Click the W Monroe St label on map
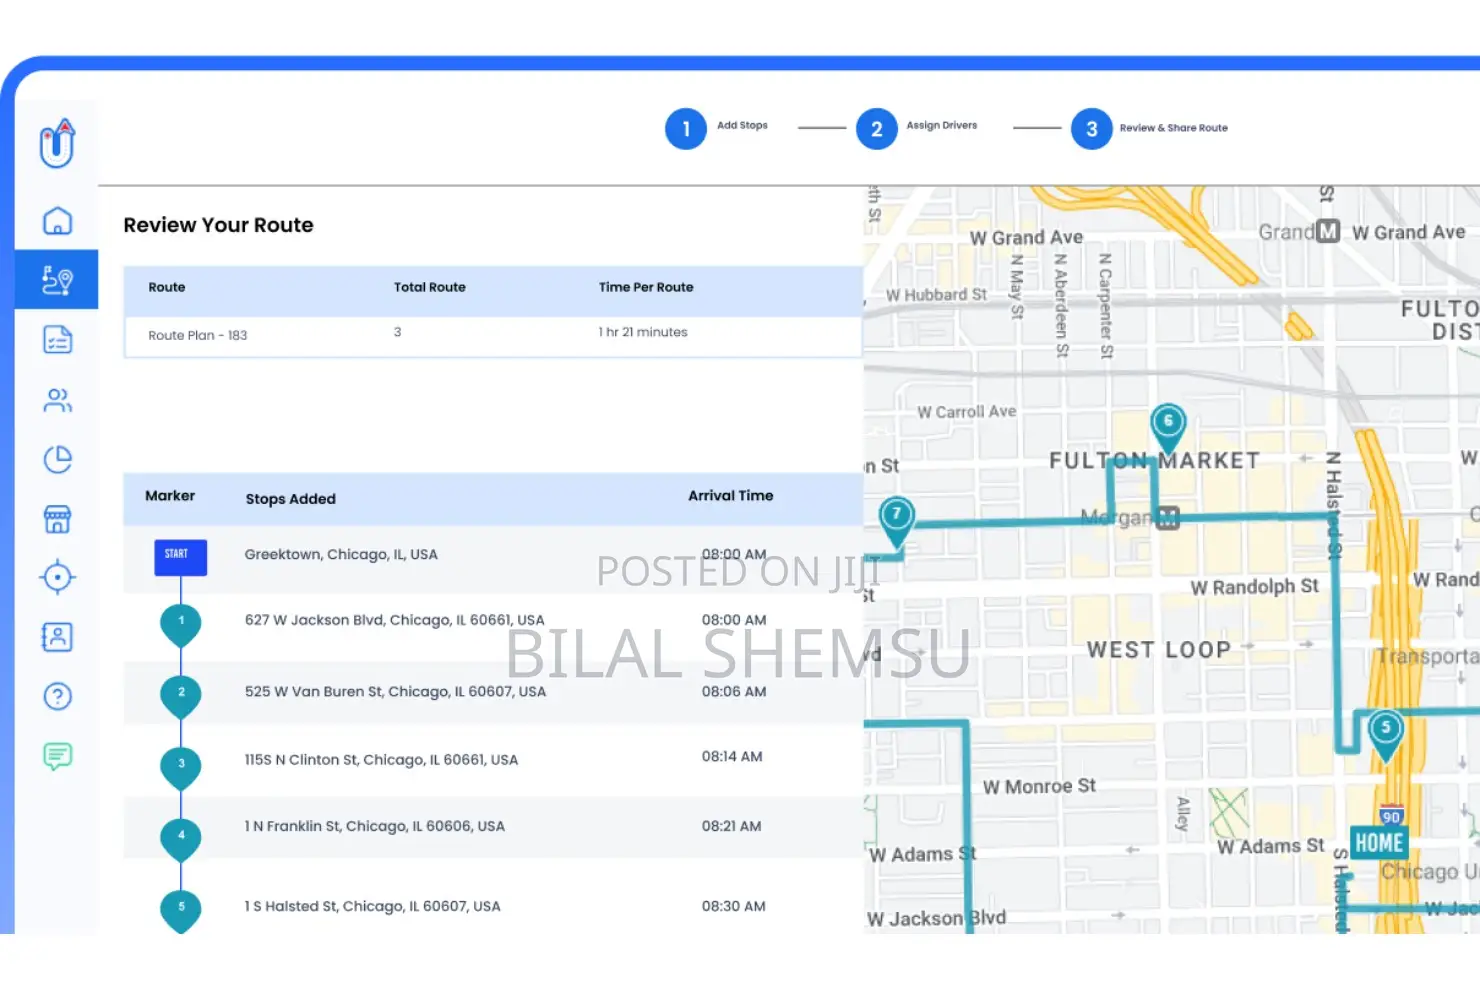Screen dimensions: 1480x987 1039,787
